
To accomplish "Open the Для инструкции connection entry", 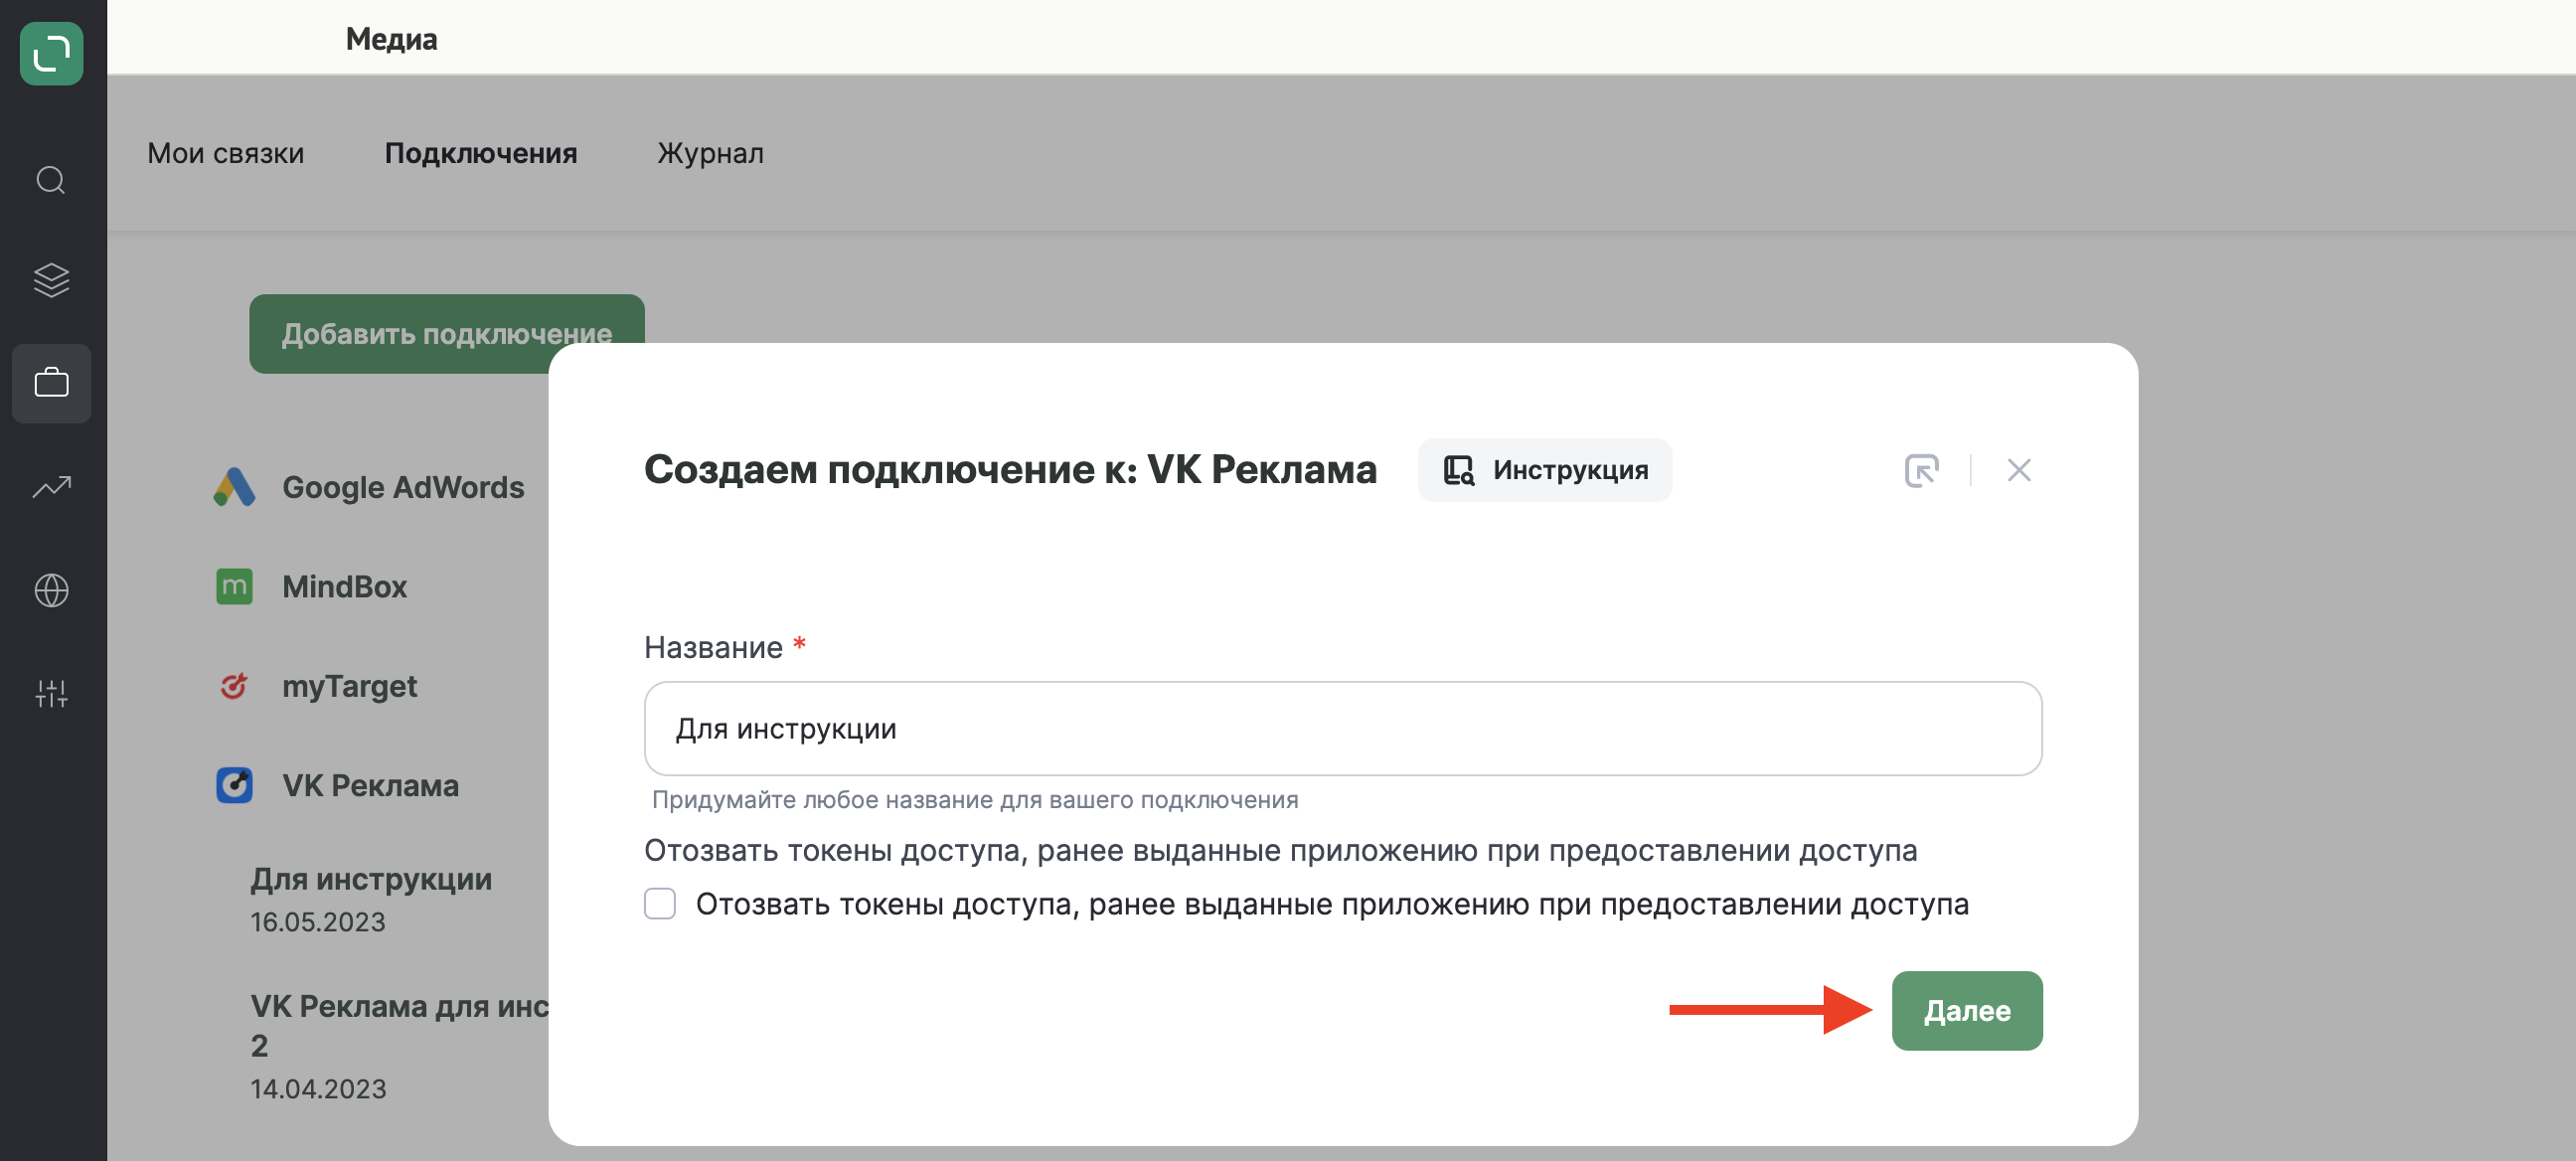I will 371,879.
